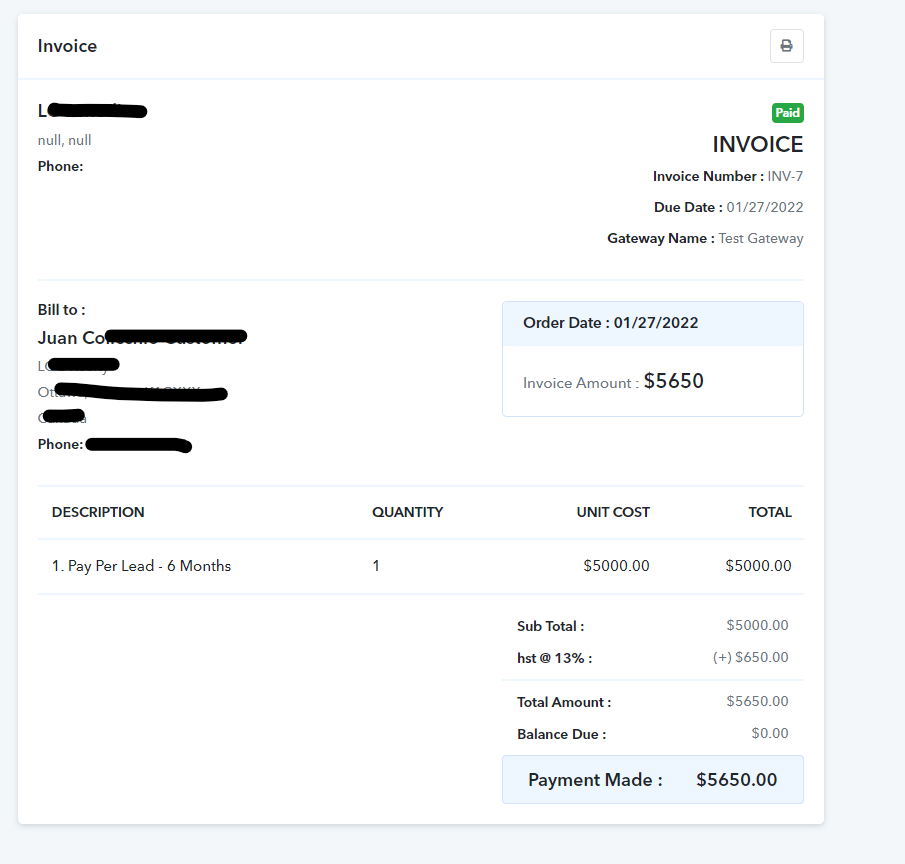Click the Invoice Amount $5650 value

coord(674,381)
